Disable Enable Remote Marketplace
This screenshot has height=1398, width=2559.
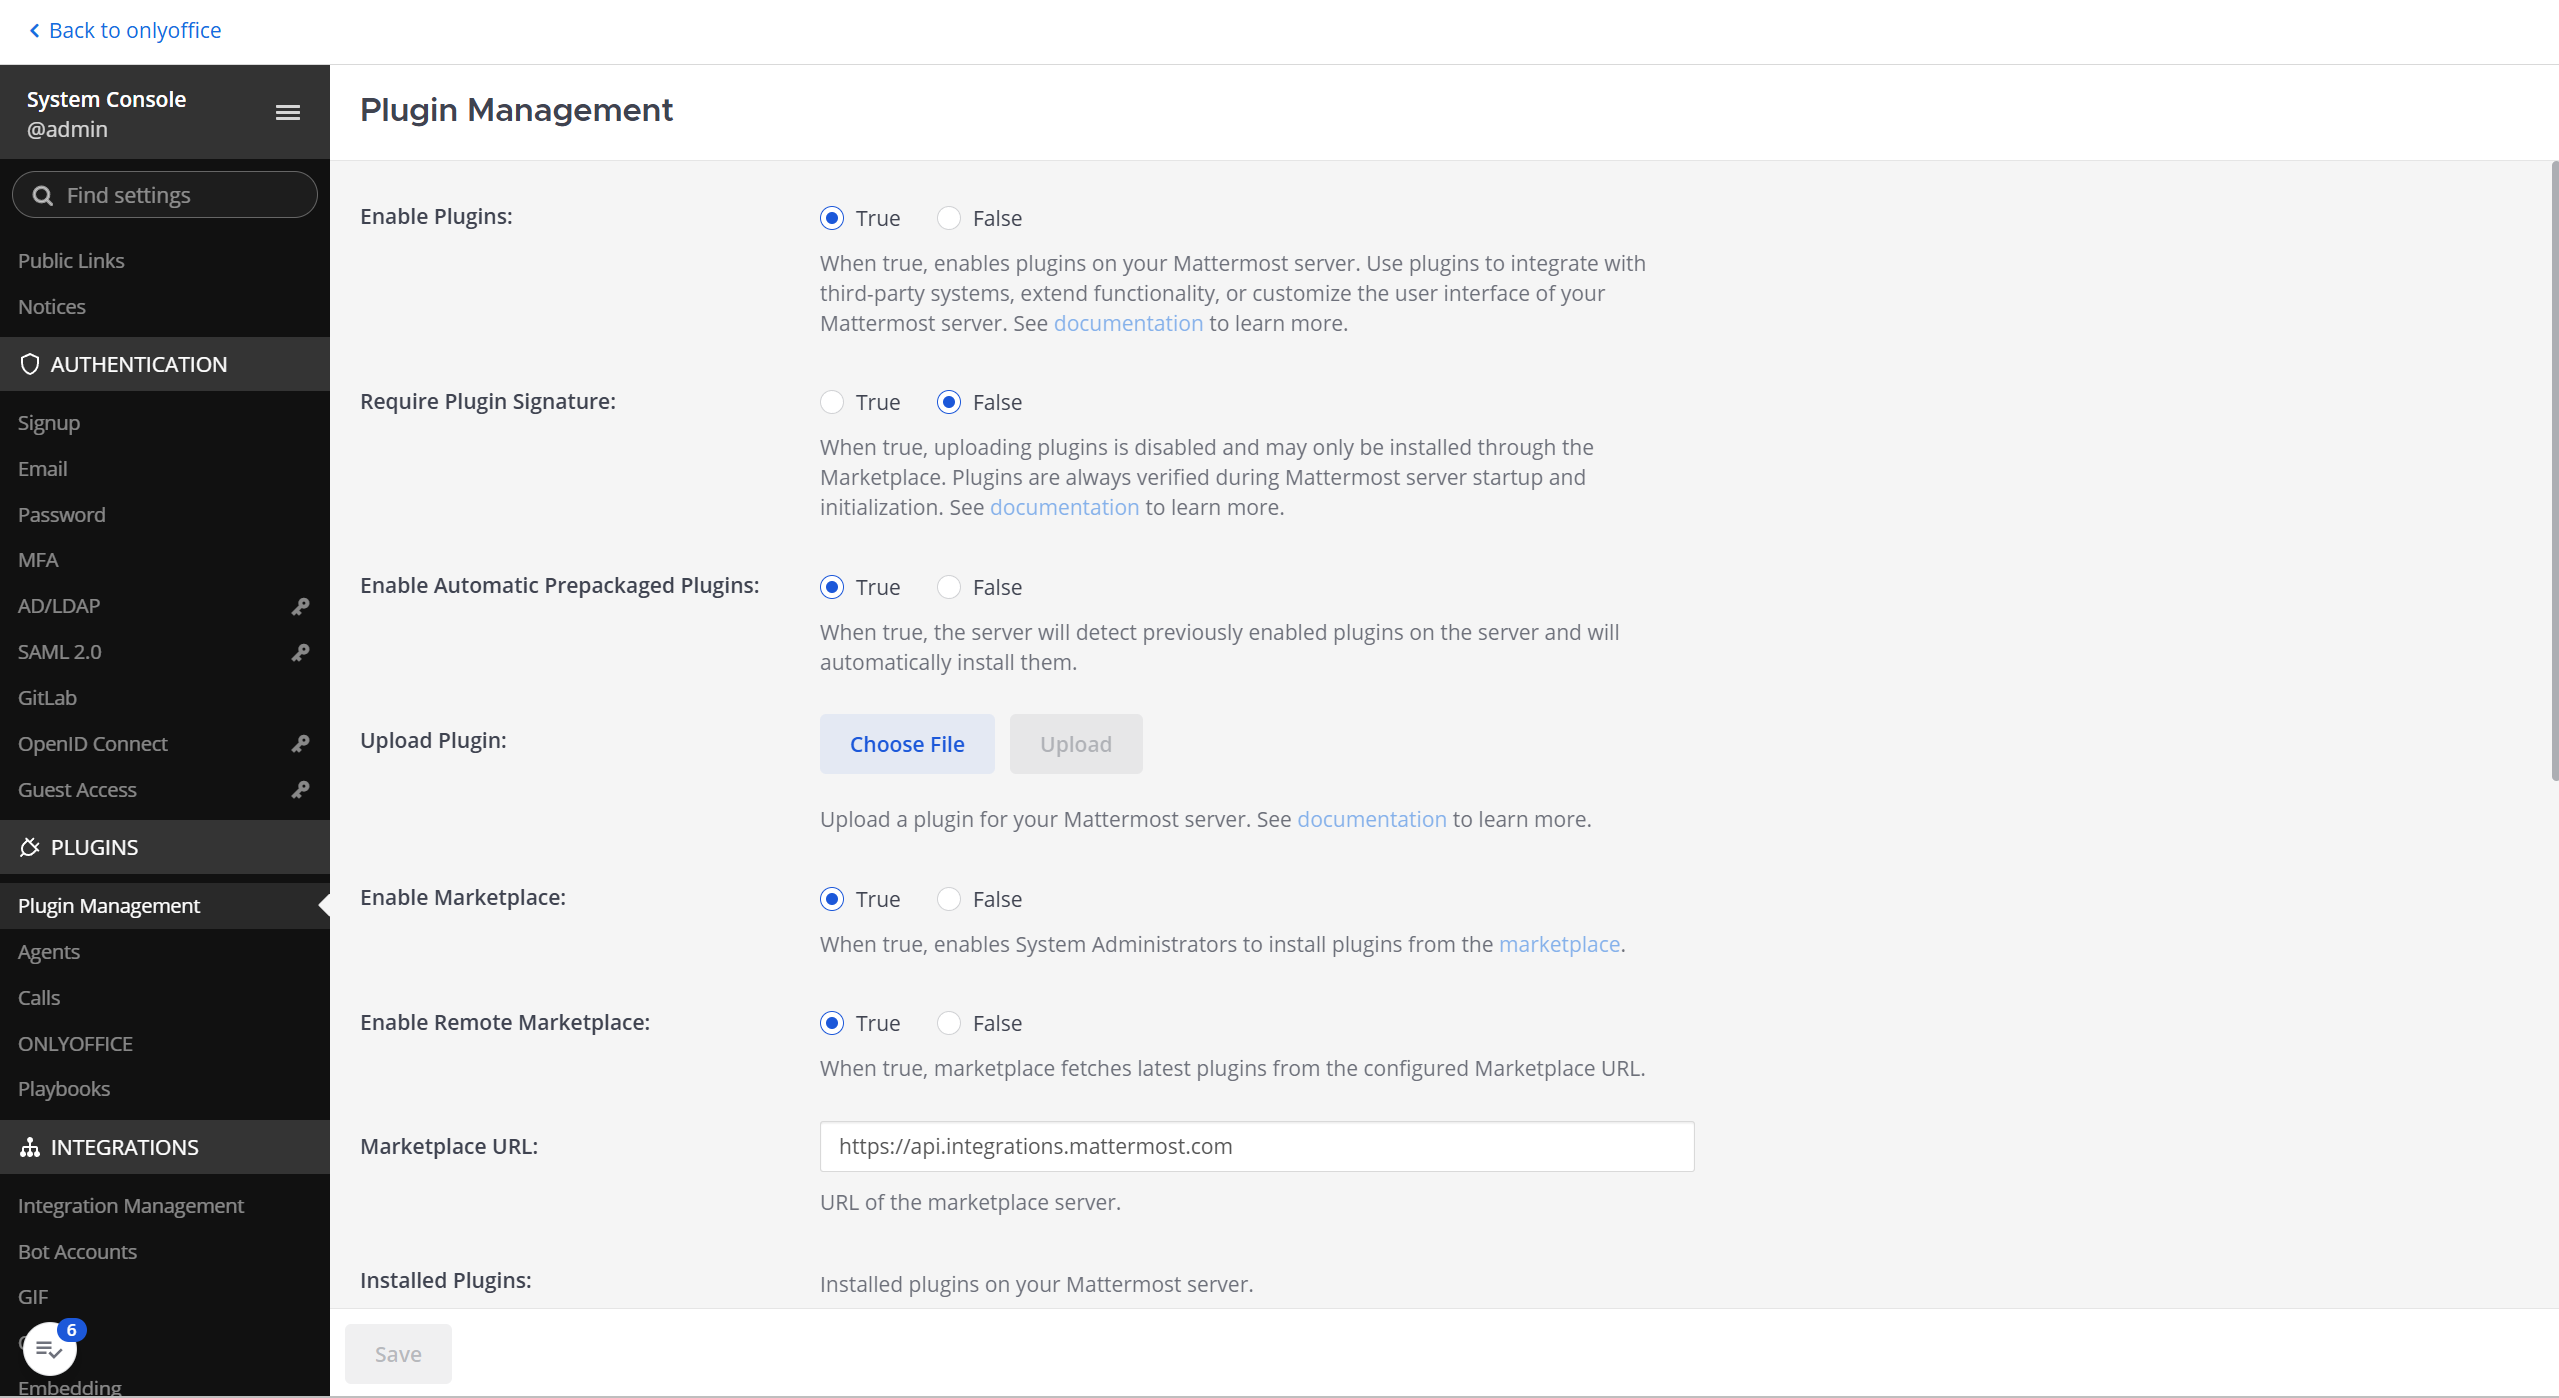[948, 1022]
